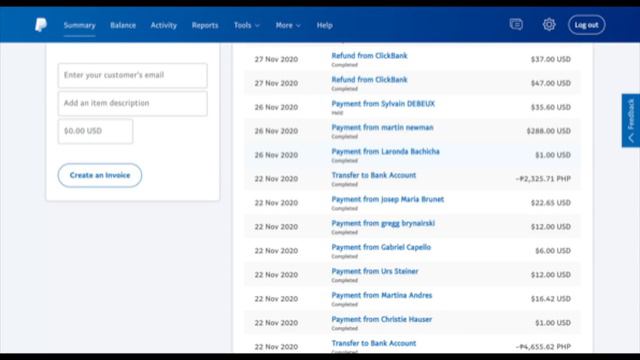
Task: Select the $6.00 USD amount
Action: [553, 251]
